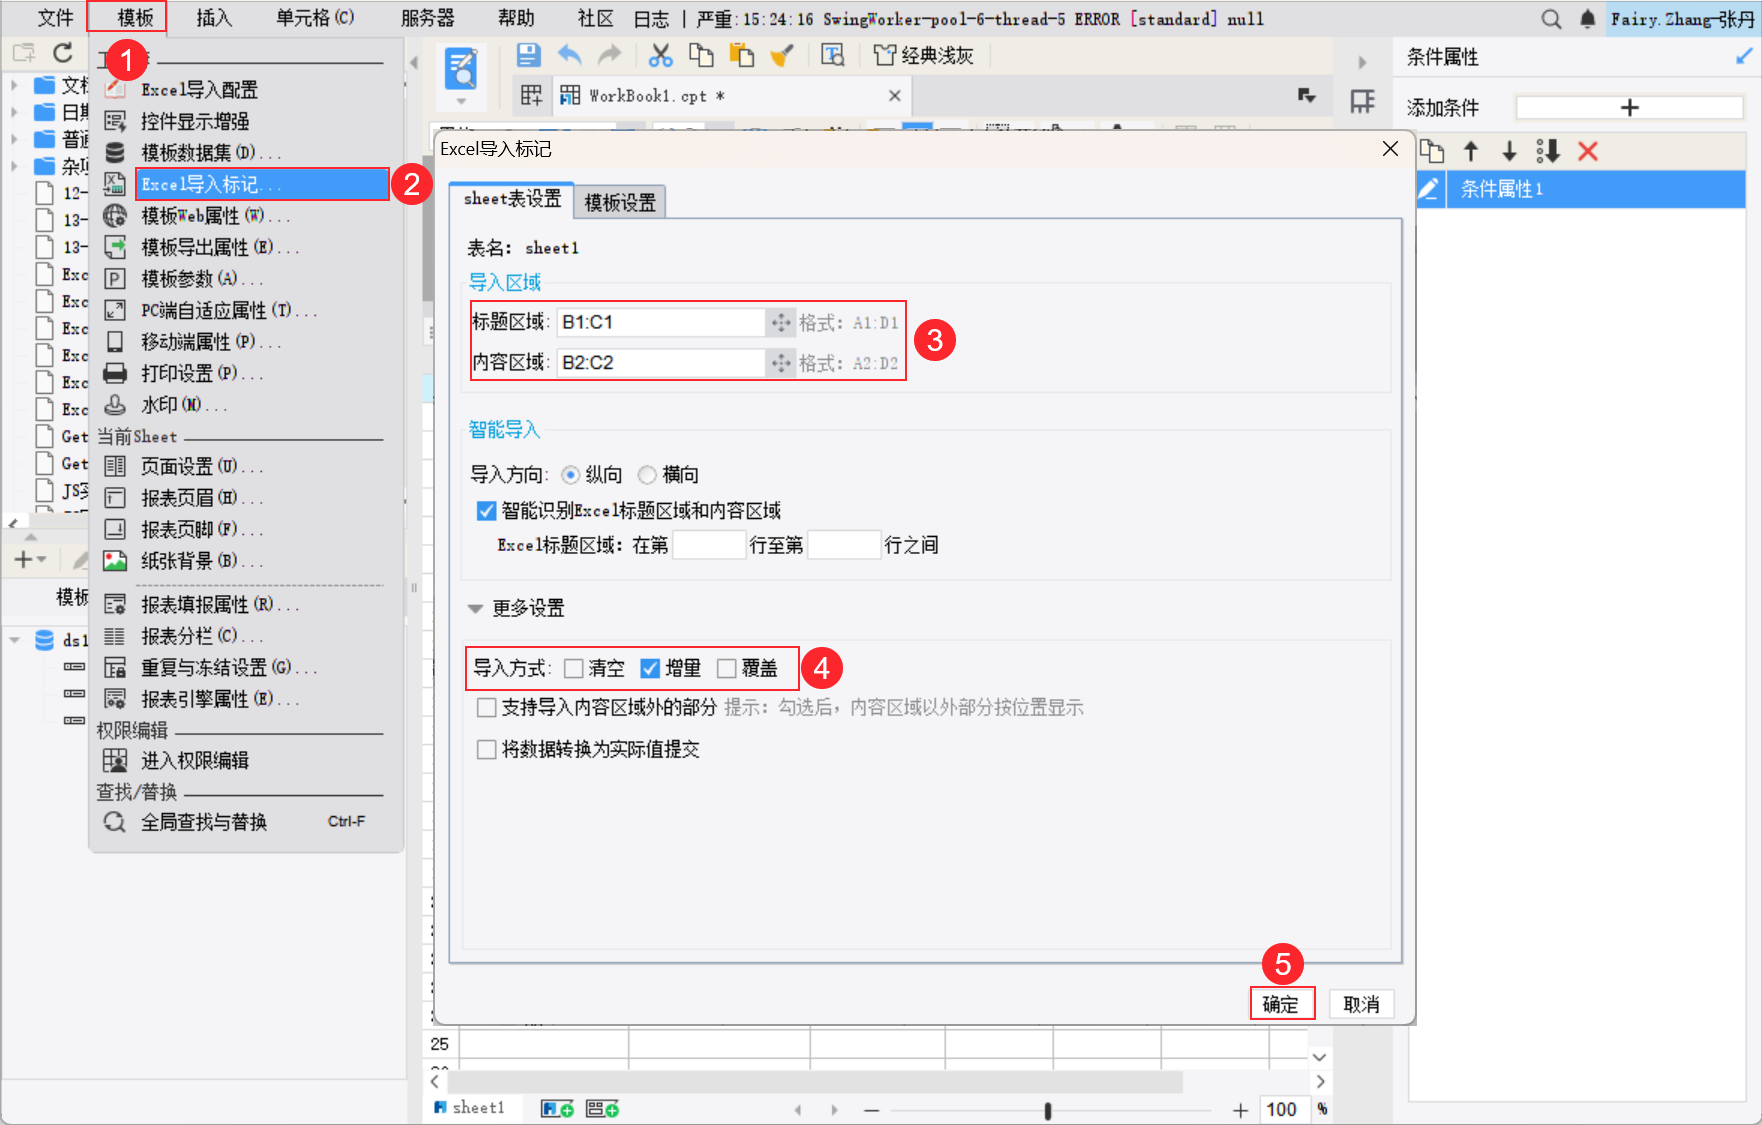This screenshot has width=1762, height=1125.
Task: Click the edit pencil on 条件属性1
Action: (1429, 188)
